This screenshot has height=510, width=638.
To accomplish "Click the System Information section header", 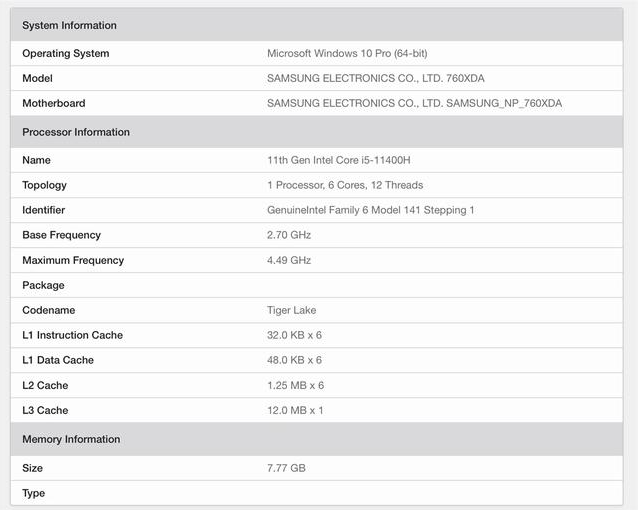I will (69, 25).
